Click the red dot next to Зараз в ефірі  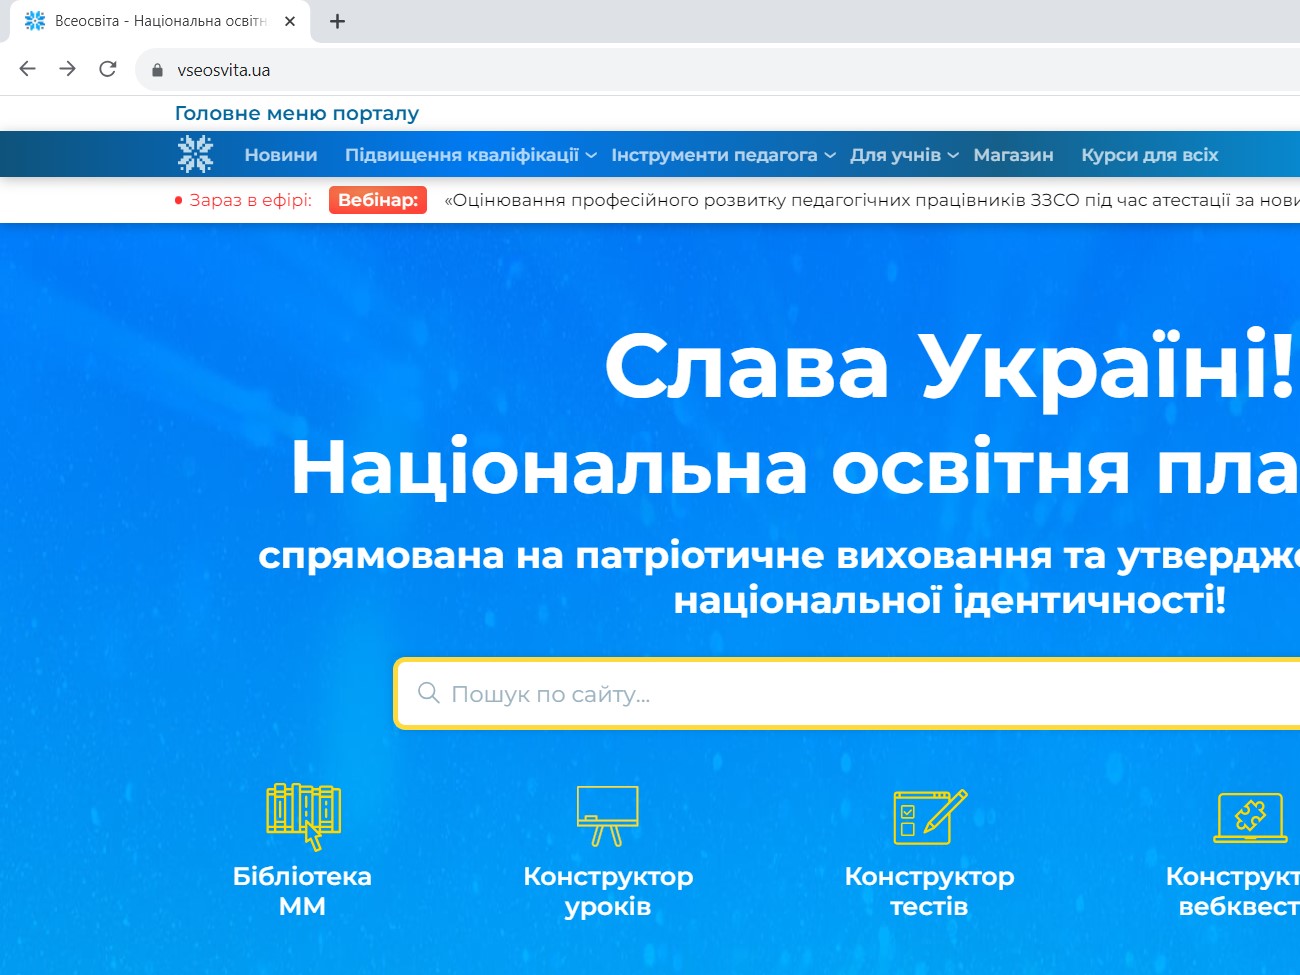pyautogui.click(x=178, y=200)
